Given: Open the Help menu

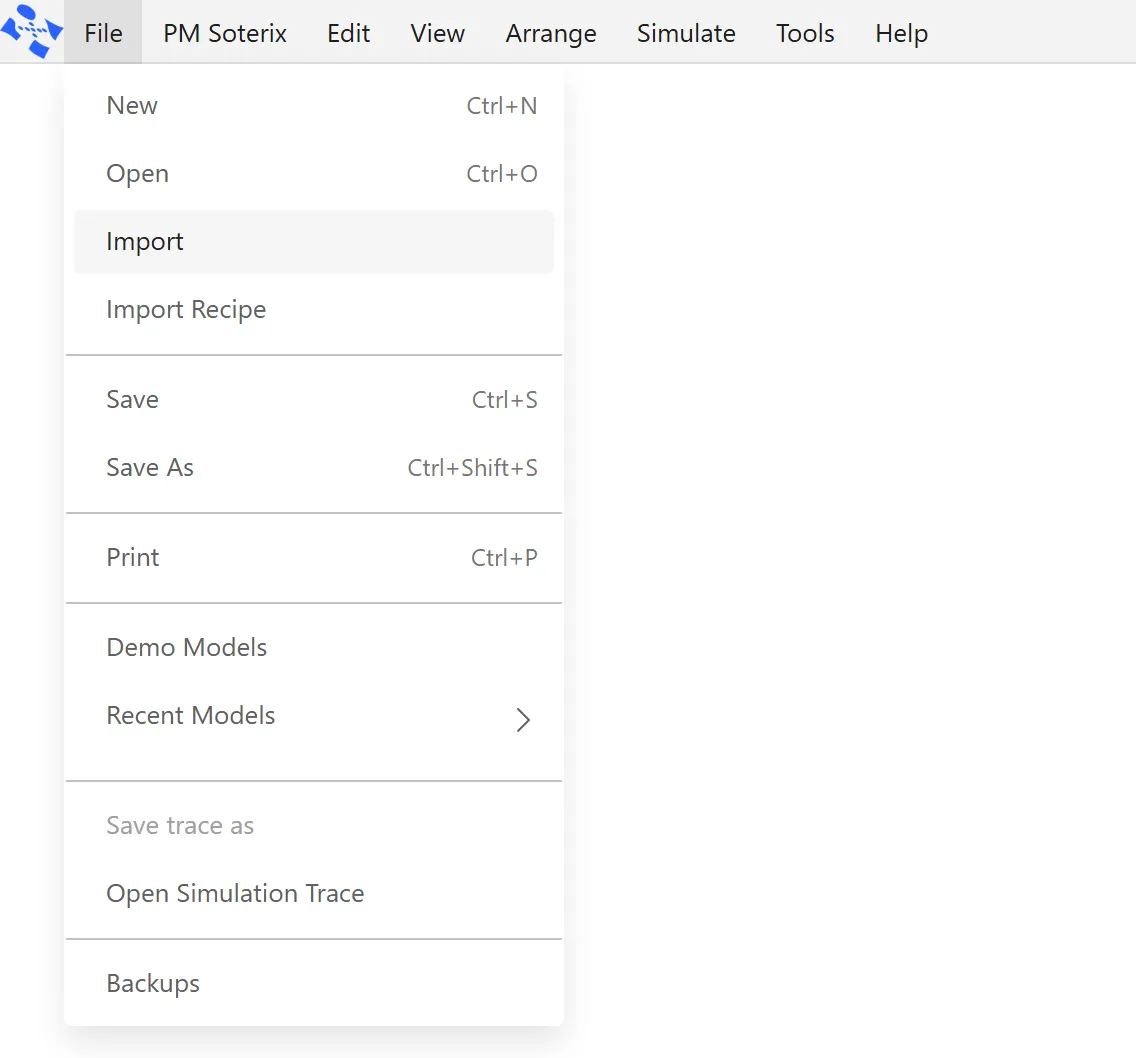Looking at the screenshot, I should [901, 33].
